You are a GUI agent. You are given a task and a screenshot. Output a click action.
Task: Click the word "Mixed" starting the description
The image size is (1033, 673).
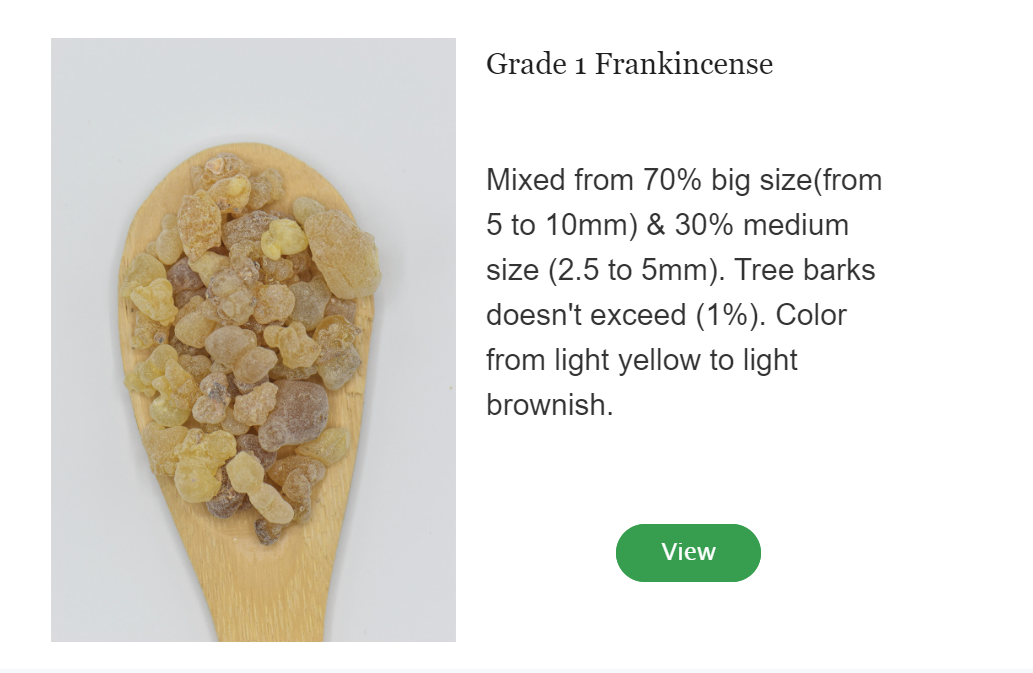point(526,180)
